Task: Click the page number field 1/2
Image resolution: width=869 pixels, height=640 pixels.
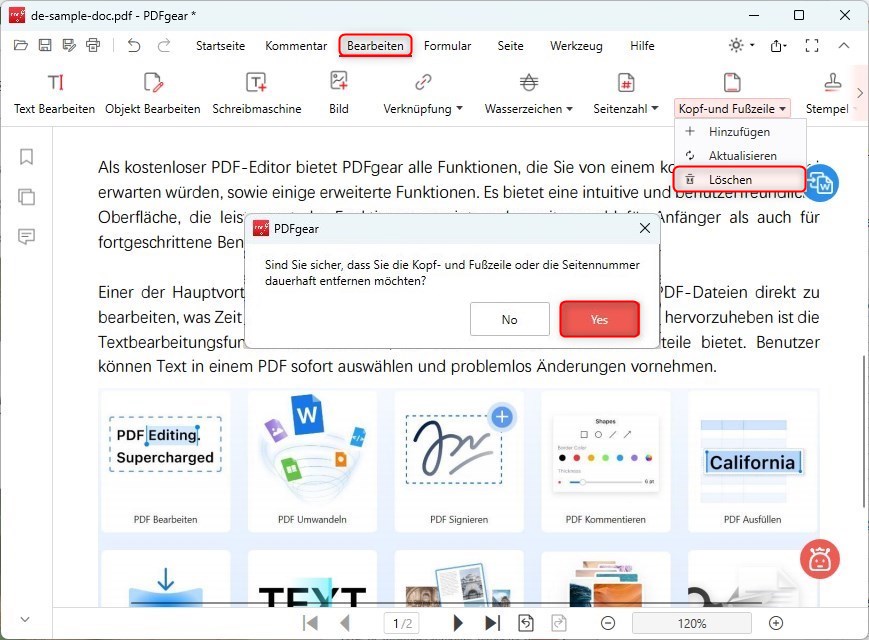Action: click(x=402, y=623)
